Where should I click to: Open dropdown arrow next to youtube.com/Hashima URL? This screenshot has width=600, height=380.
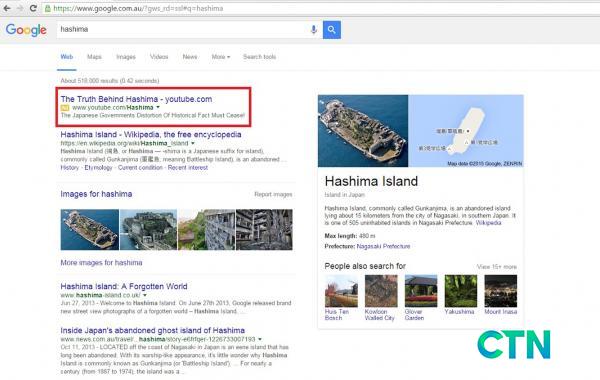point(158,108)
